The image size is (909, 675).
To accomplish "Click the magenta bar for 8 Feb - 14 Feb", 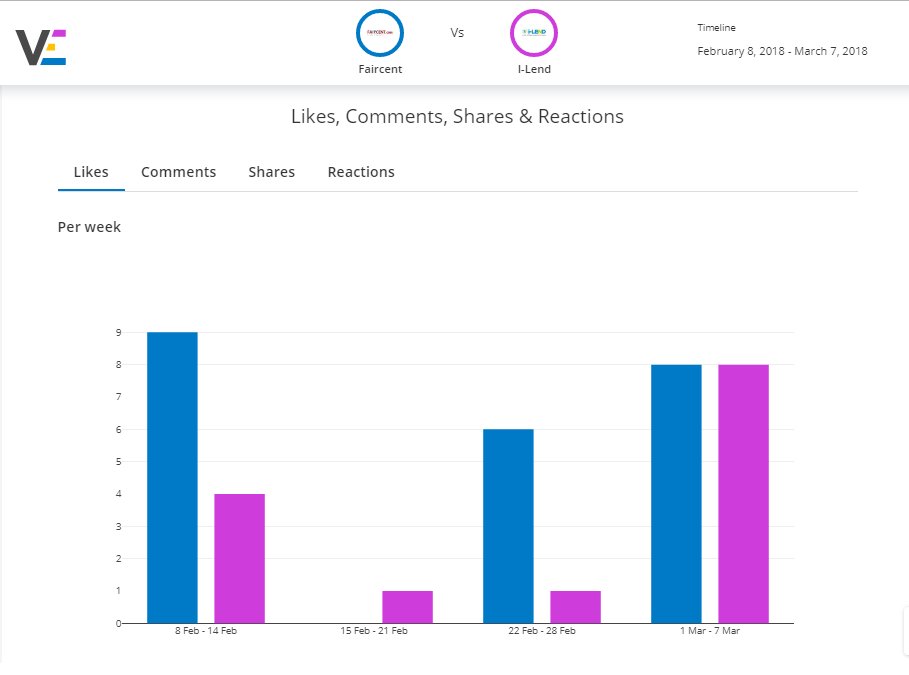I will point(240,555).
